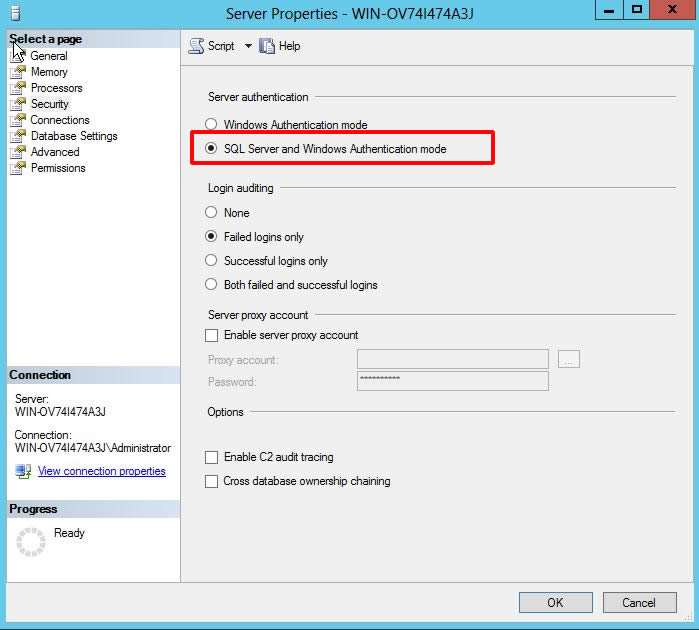
Task: Click the Processors page icon
Action: click(x=18, y=88)
